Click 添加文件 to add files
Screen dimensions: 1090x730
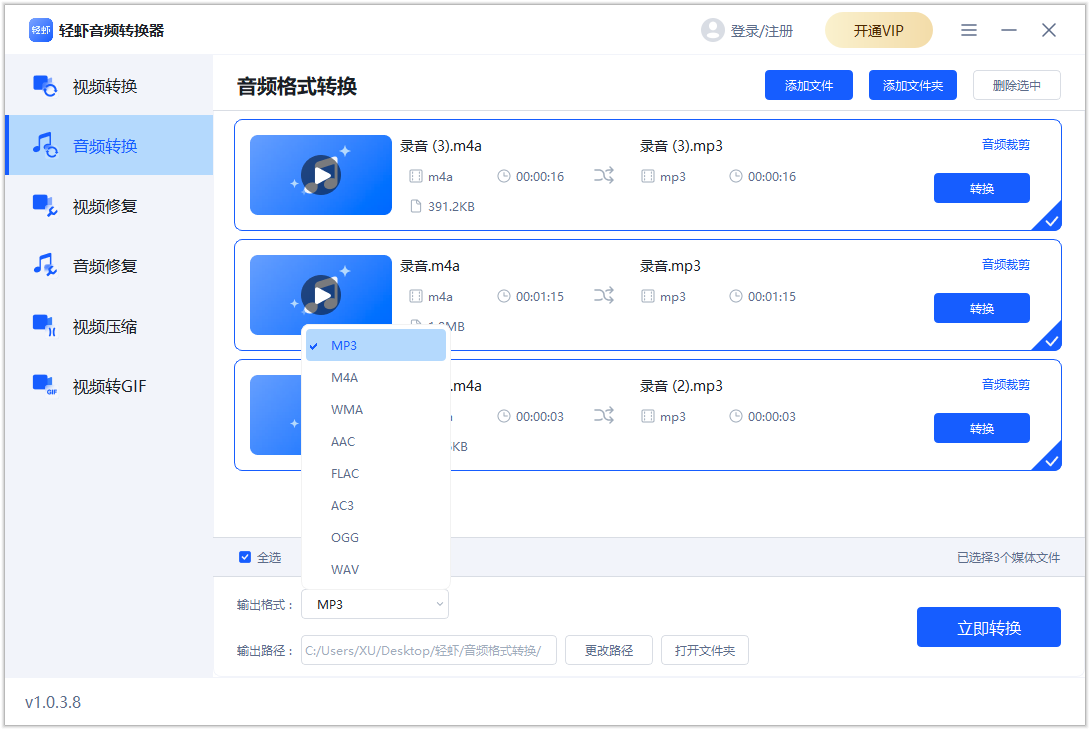[808, 85]
